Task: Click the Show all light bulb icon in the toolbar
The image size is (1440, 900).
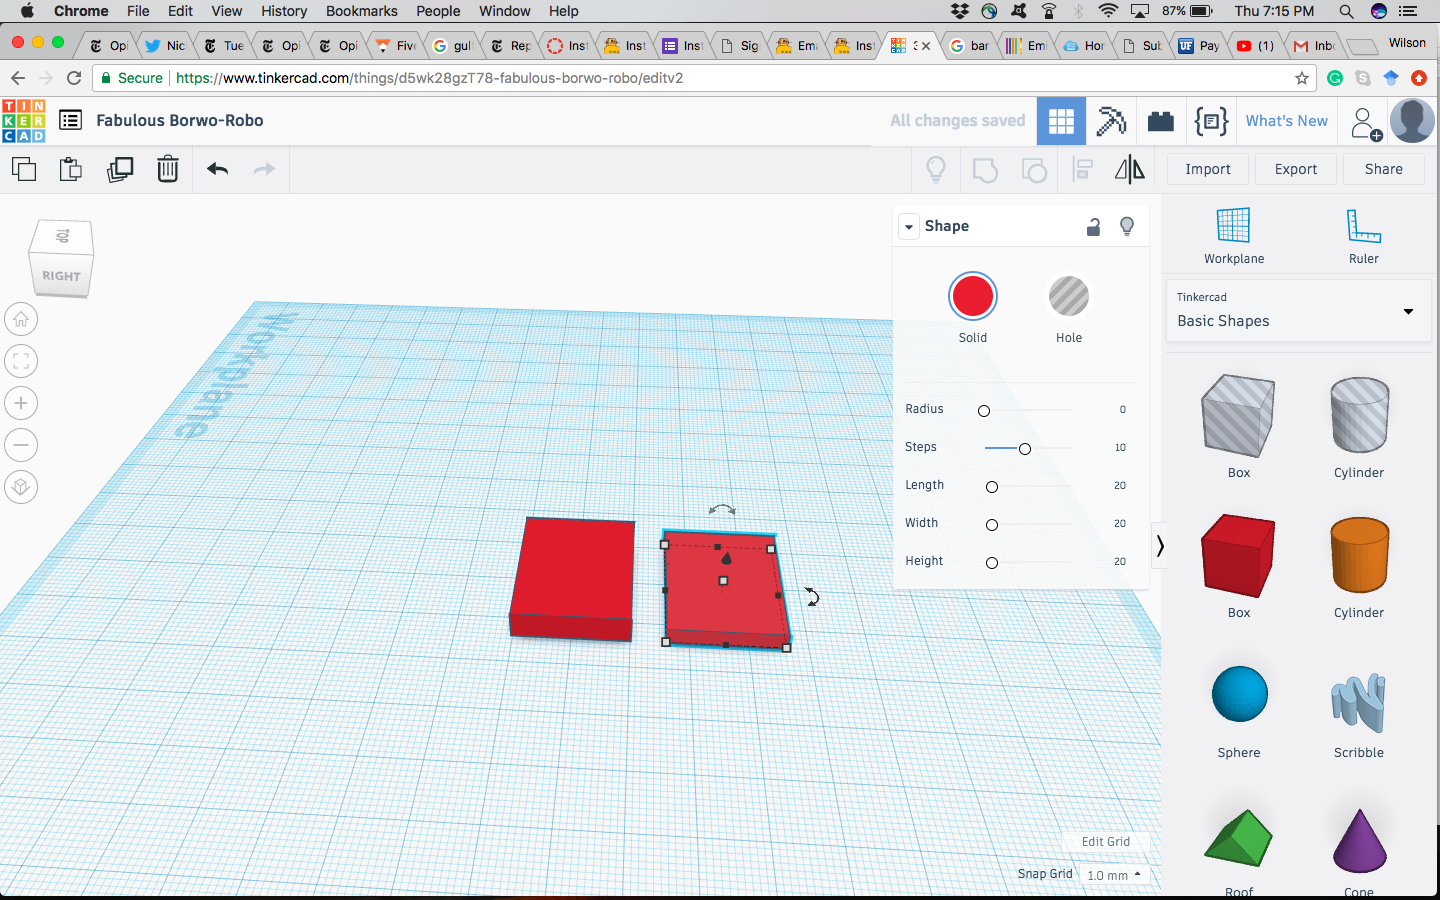Action: pos(936,170)
